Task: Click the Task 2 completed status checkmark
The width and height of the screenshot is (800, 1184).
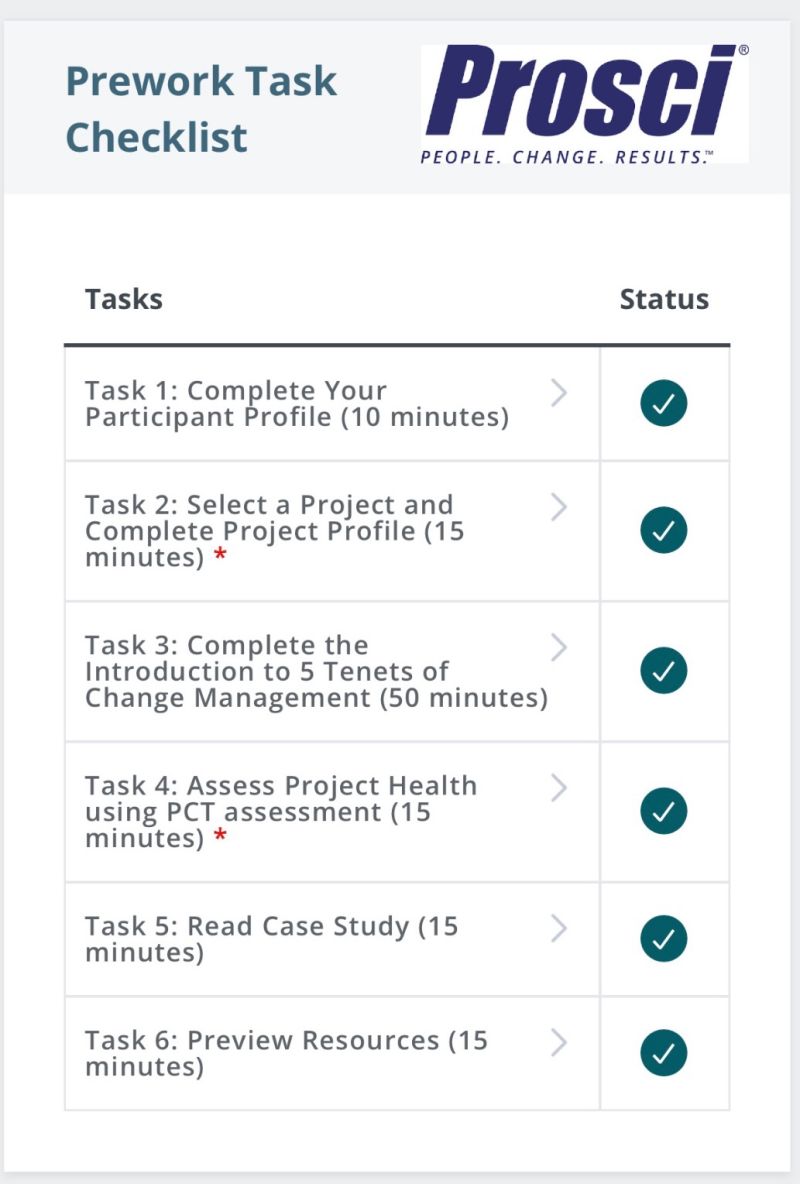Action: [x=663, y=530]
